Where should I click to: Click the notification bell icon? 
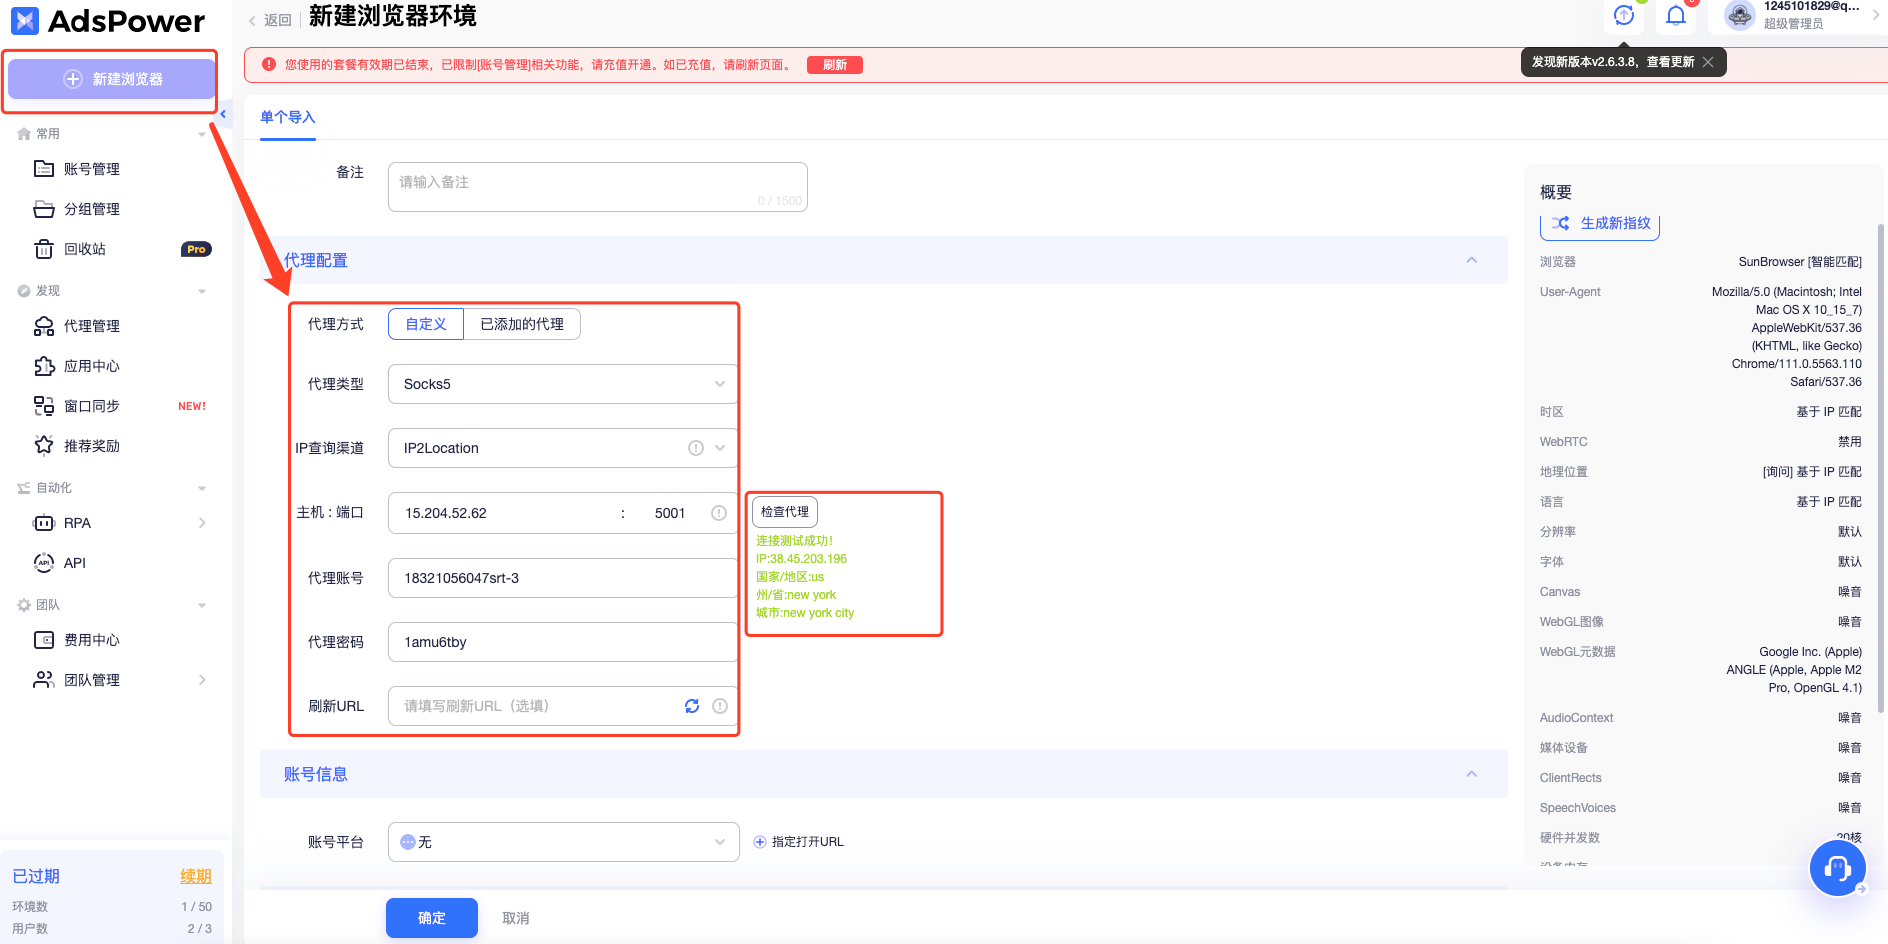tap(1676, 15)
